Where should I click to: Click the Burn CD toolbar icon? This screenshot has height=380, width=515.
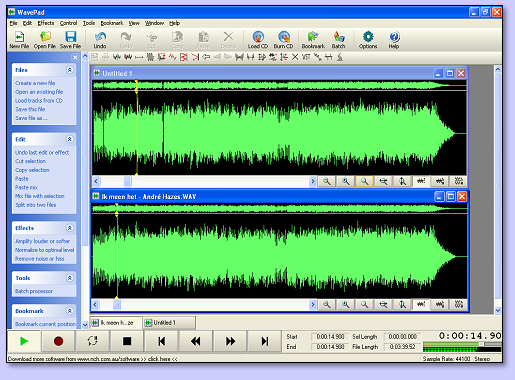click(x=283, y=40)
